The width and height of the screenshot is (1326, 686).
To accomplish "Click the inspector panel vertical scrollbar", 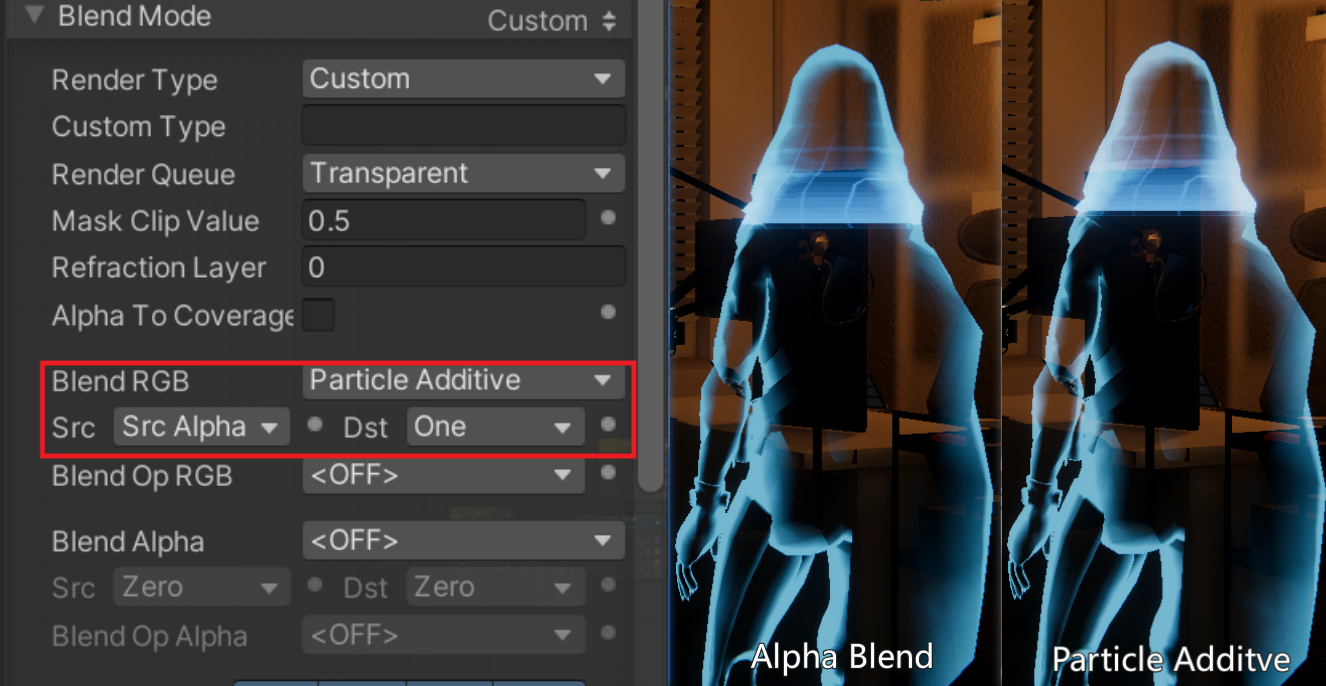I will pos(651,245).
